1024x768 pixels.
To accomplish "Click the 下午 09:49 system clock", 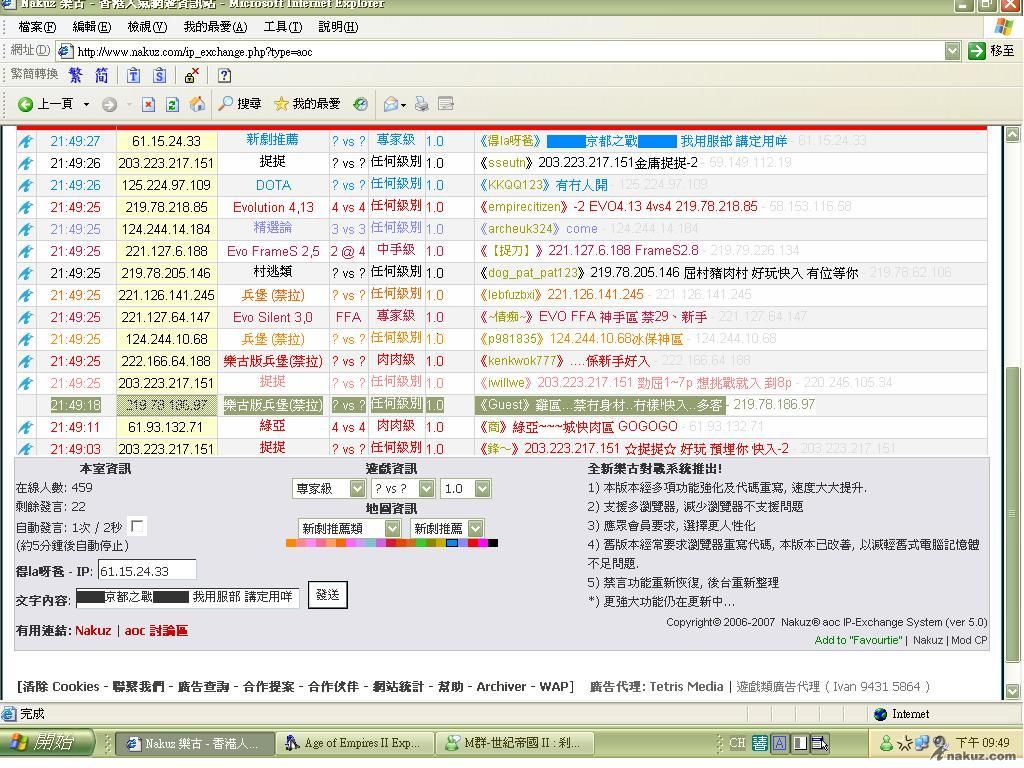I will pyautogui.click(x=983, y=743).
